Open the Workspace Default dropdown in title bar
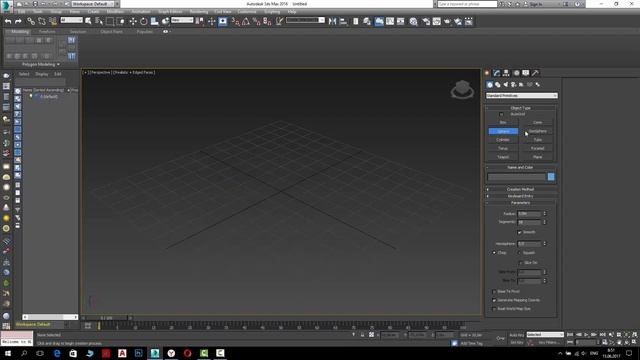Image resolution: width=640 pixels, height=360 pixels. (93, 4)
